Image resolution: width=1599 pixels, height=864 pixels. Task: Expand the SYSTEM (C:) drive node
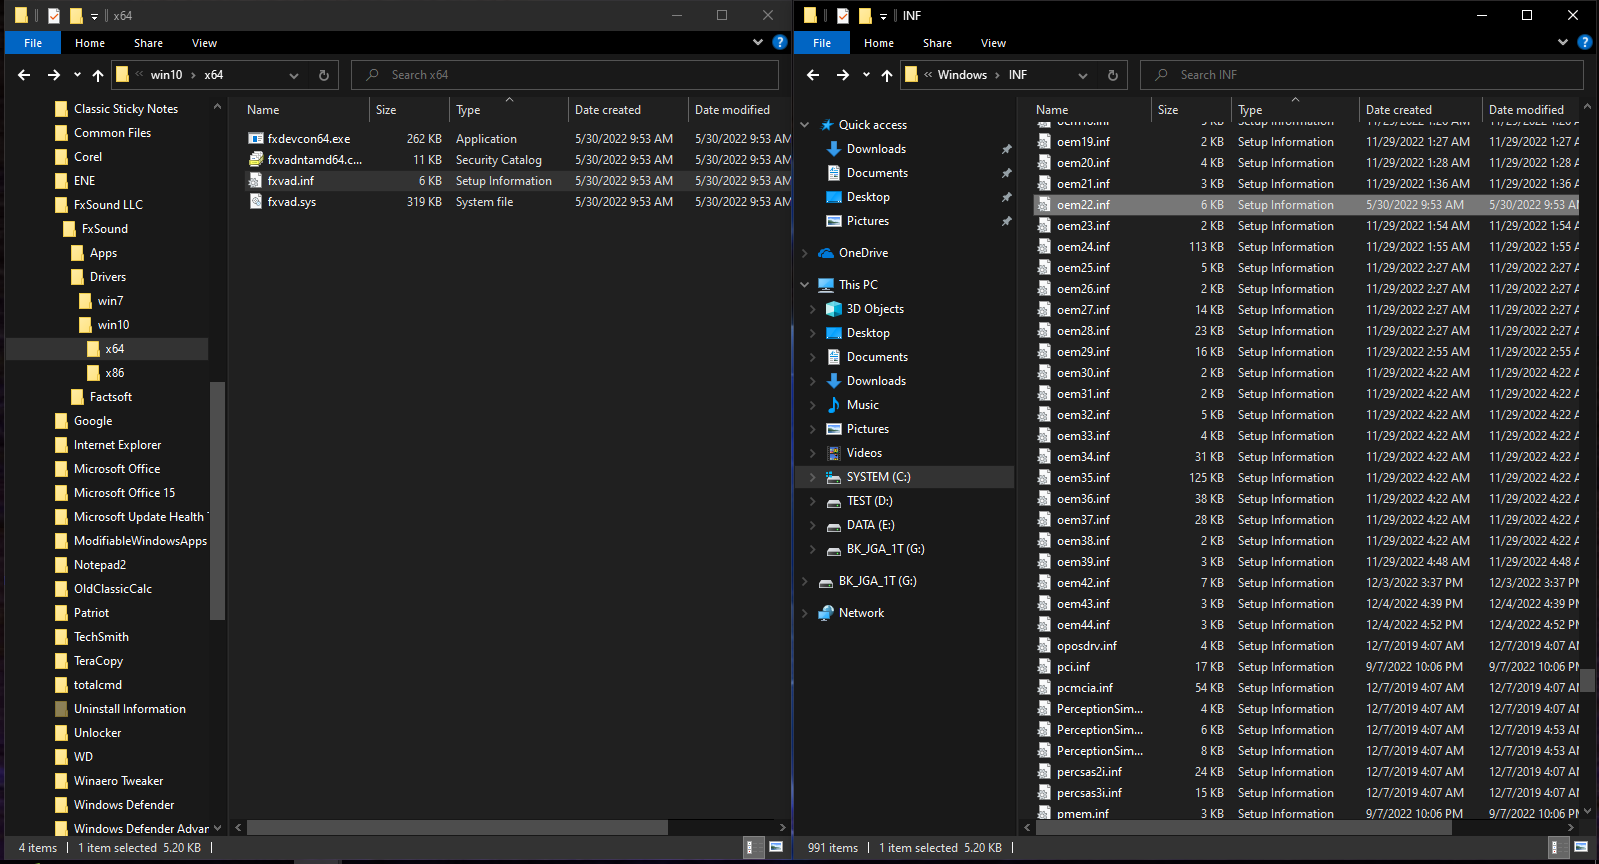[813, 477]
